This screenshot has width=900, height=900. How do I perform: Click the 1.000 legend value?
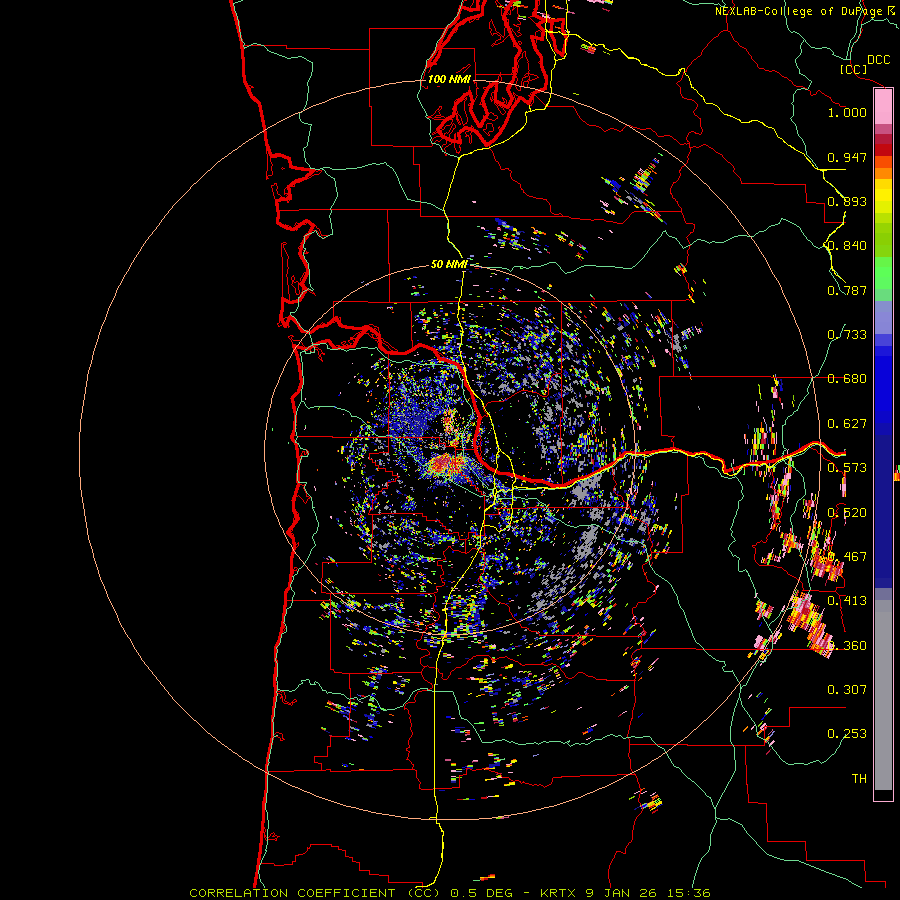[847, 112]
